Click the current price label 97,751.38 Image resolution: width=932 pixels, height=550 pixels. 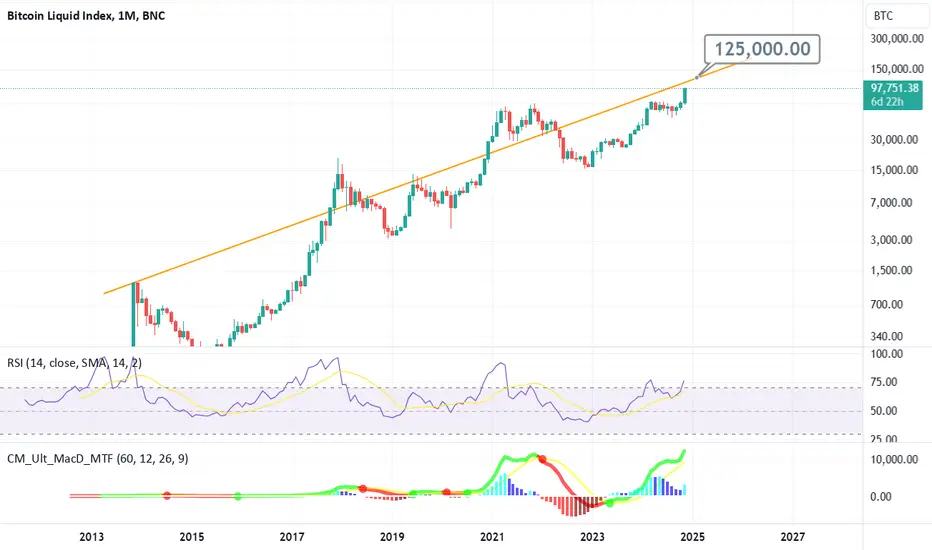click(895, 88)
